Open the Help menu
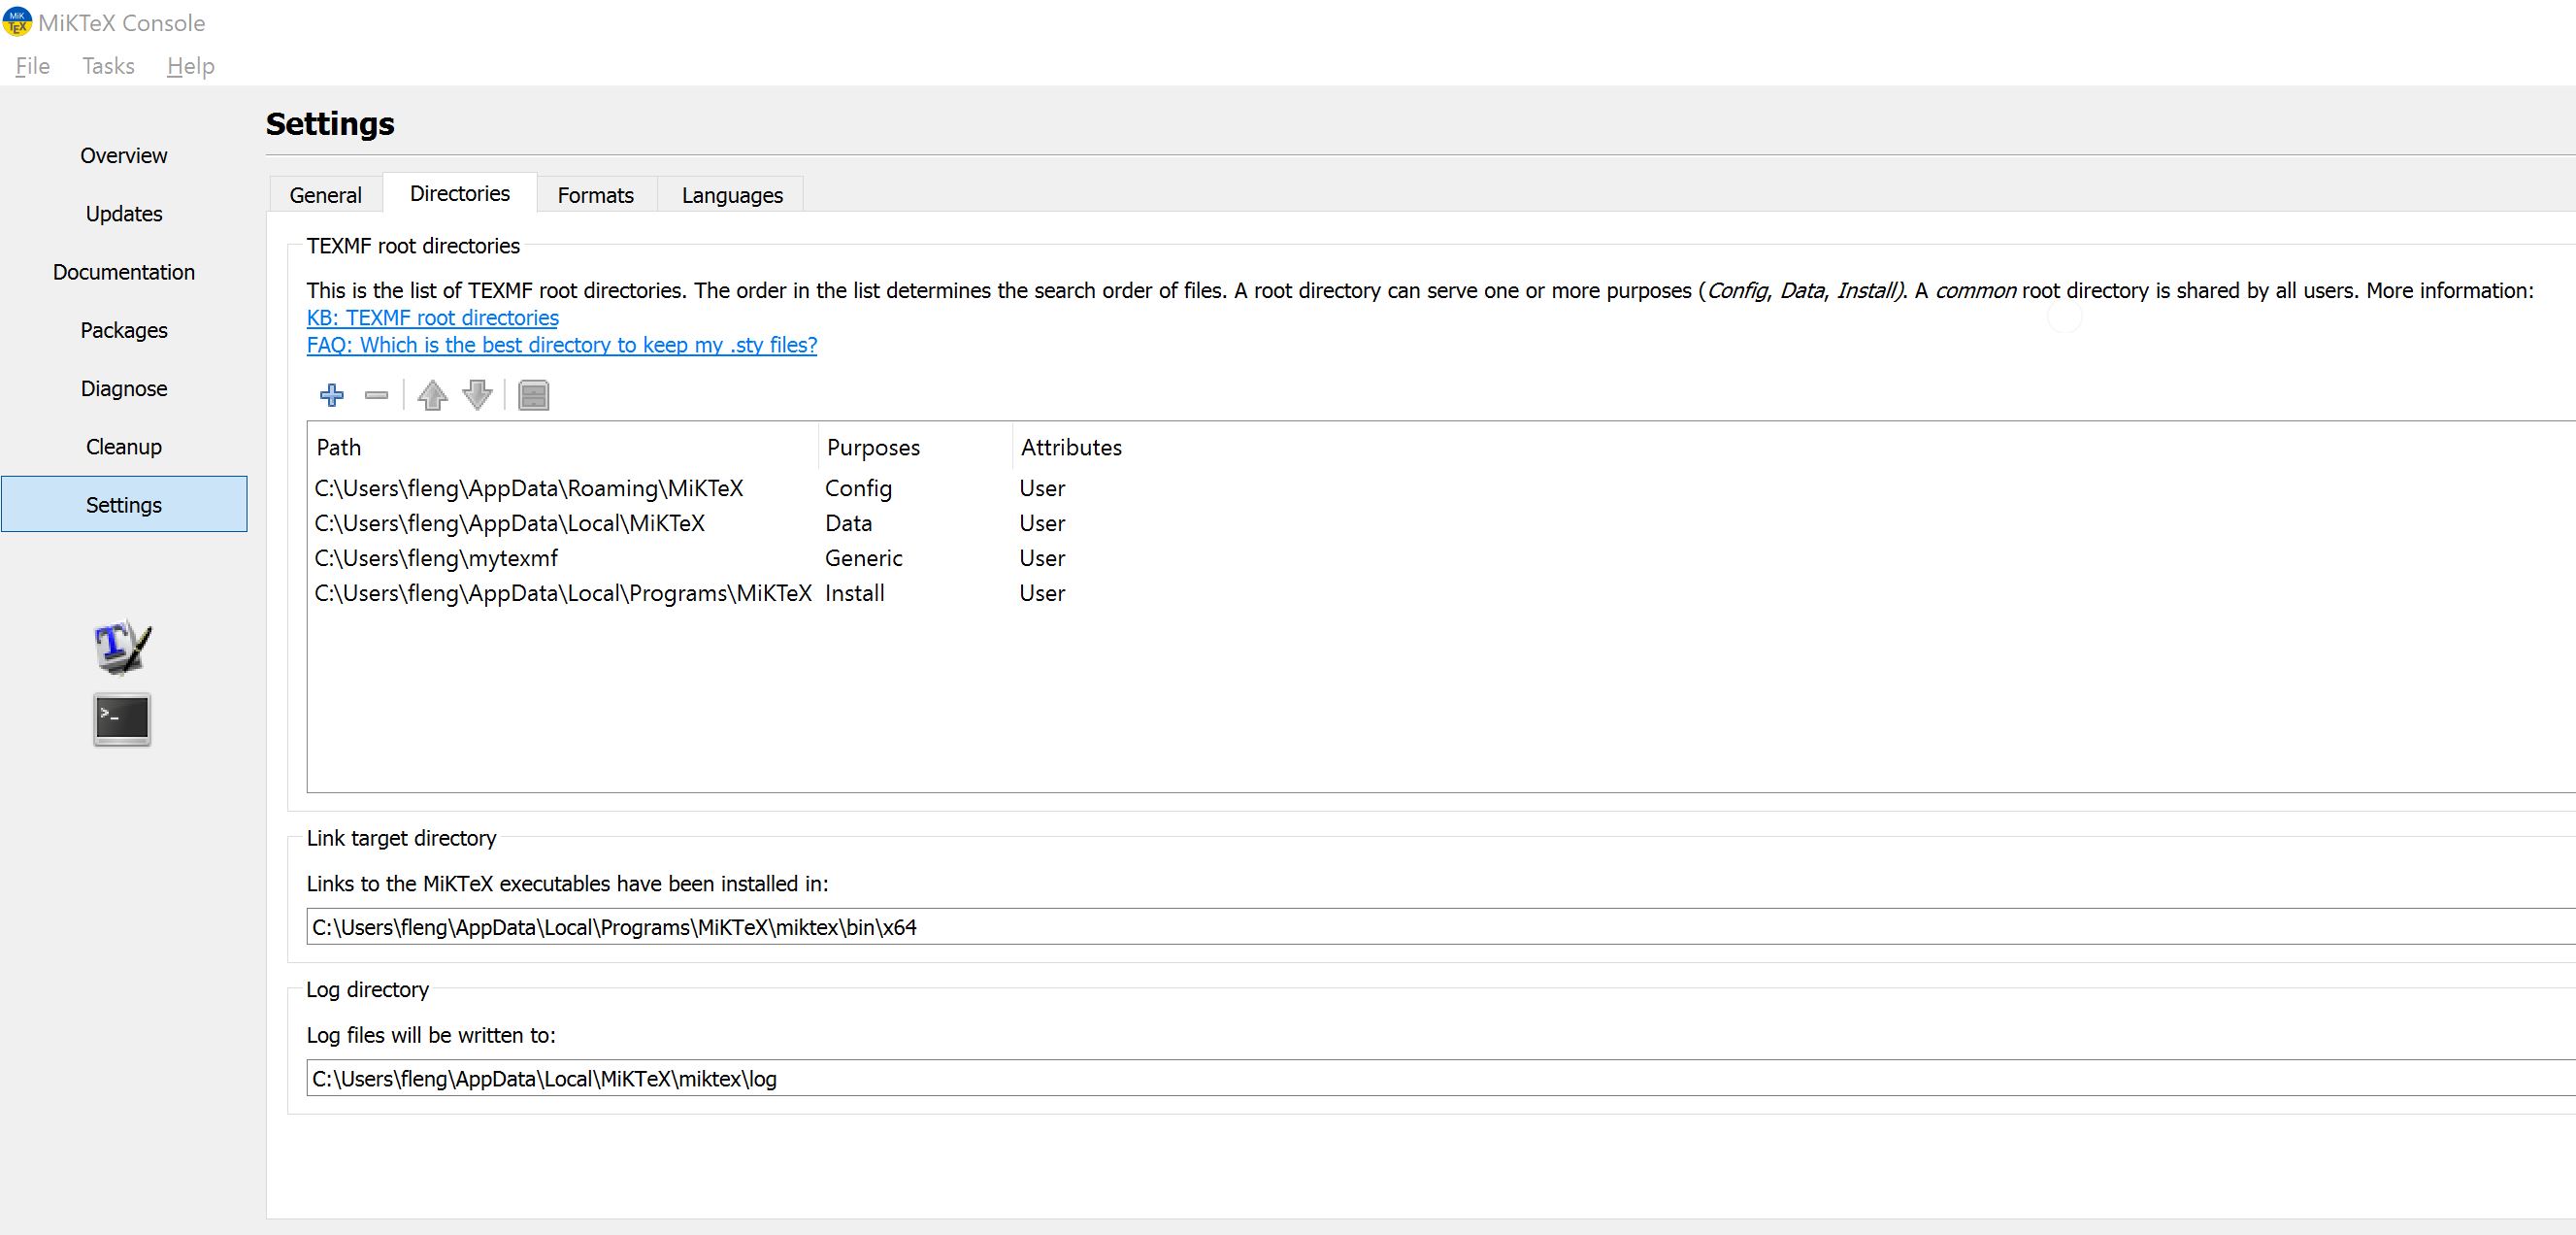The height and width of the screenshot is (1235, 2576). tap(190, 66)
